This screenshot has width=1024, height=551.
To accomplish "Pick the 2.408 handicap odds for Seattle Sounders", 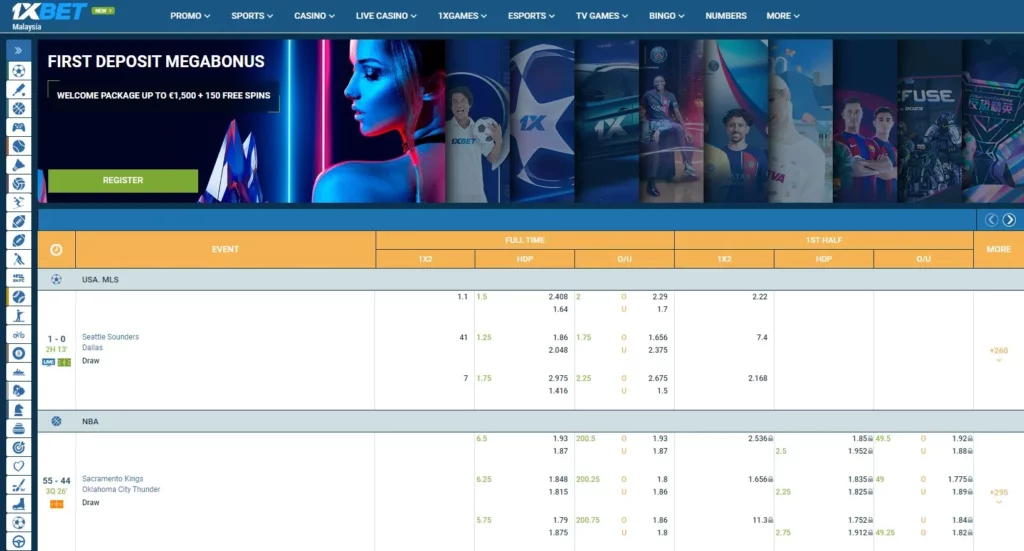I will [x=558, y=296].
